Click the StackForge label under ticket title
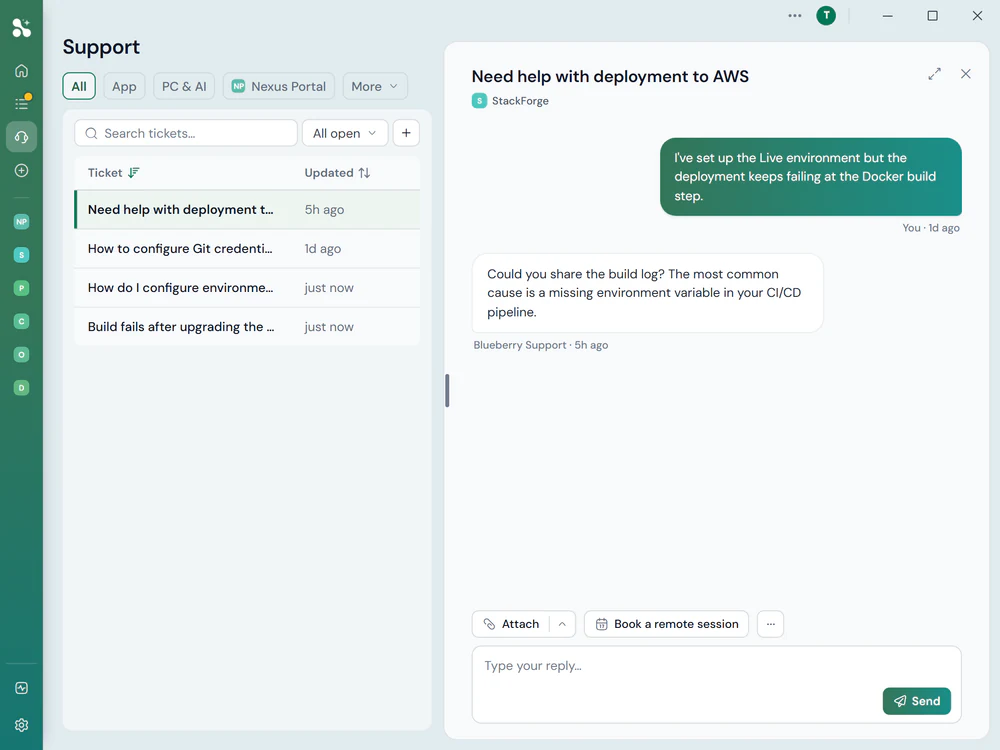This screenshot has width=1000, height=750. (x=520, y=101)
